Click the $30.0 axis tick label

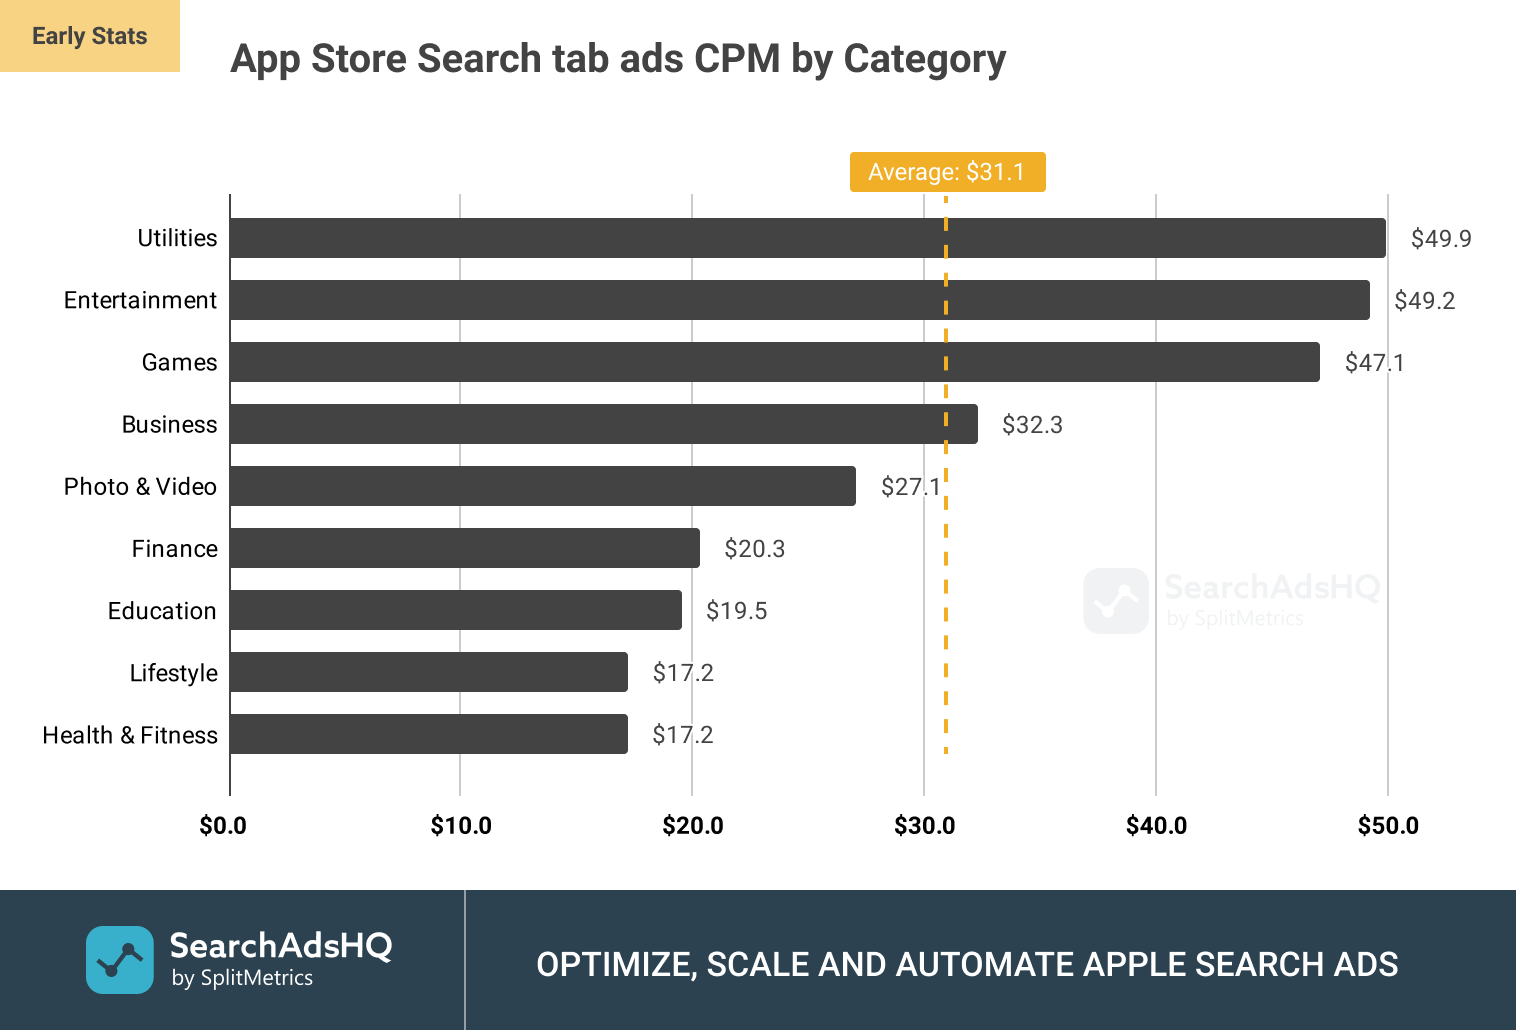[924, 826]
